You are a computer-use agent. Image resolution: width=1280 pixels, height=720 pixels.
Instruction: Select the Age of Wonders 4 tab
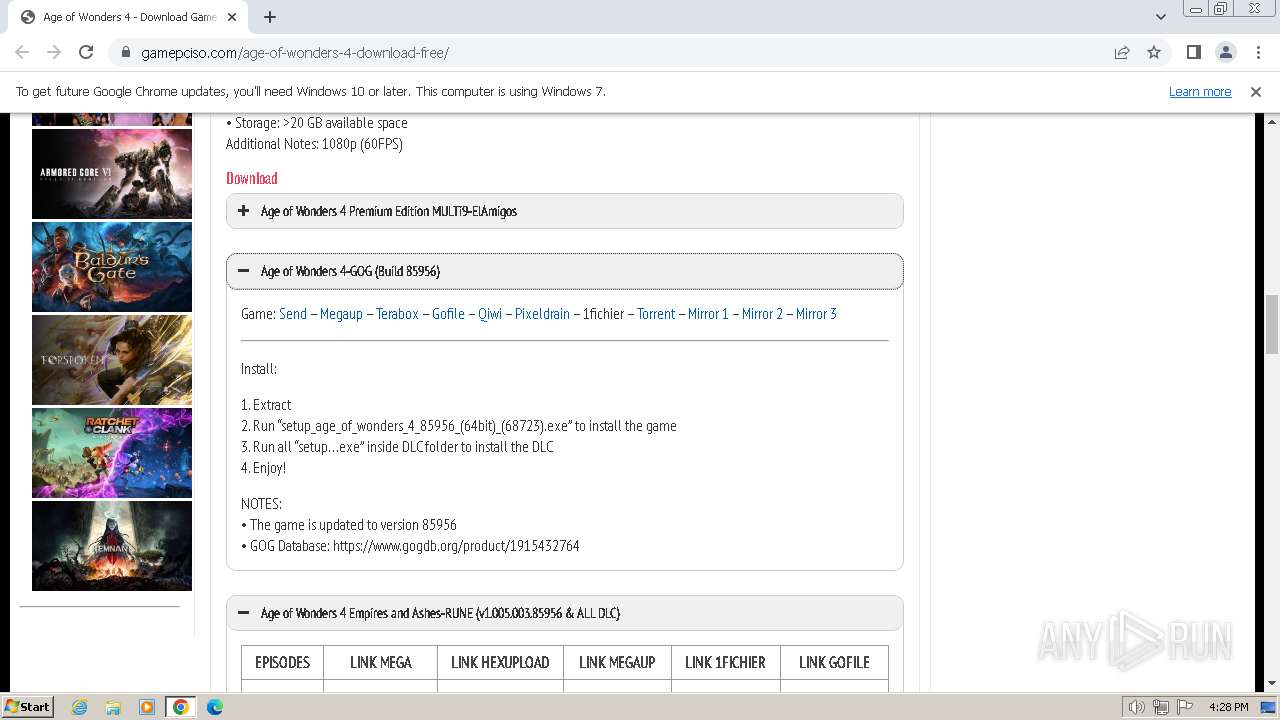[128, 17]
